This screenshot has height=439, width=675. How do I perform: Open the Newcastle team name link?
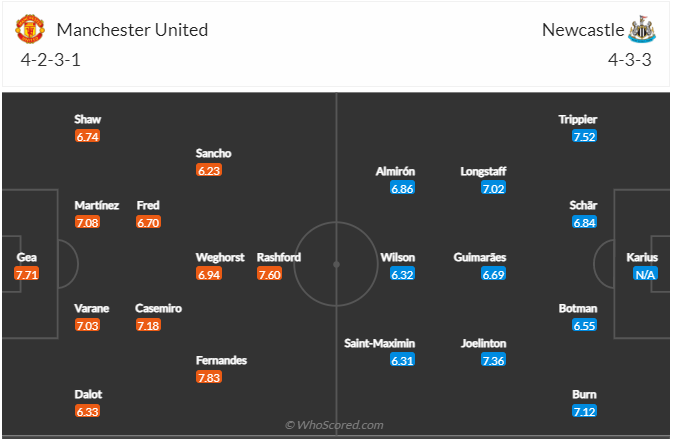click(582, 30)
